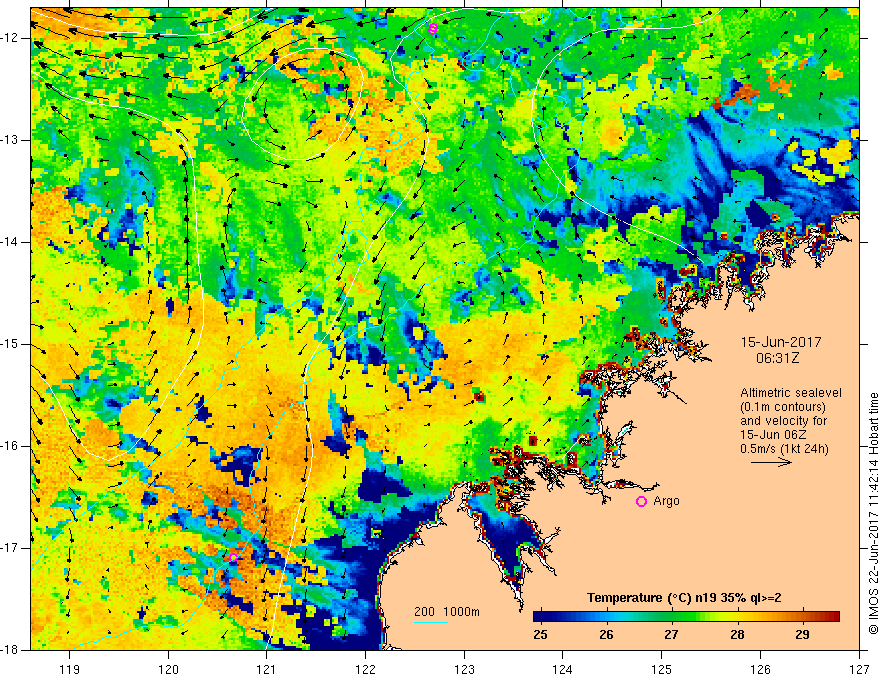
Task: Click latitude axis label -13
Action: (11, 140)
